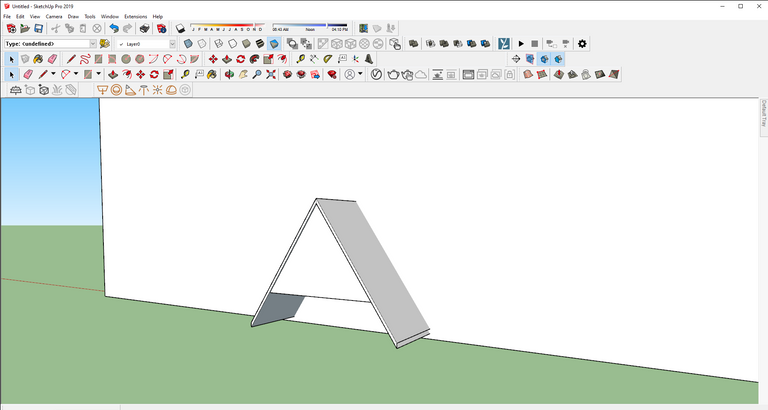Screen dimensions: 768x410
Task: Open the Type undefined dropdown
Action: 50,44
